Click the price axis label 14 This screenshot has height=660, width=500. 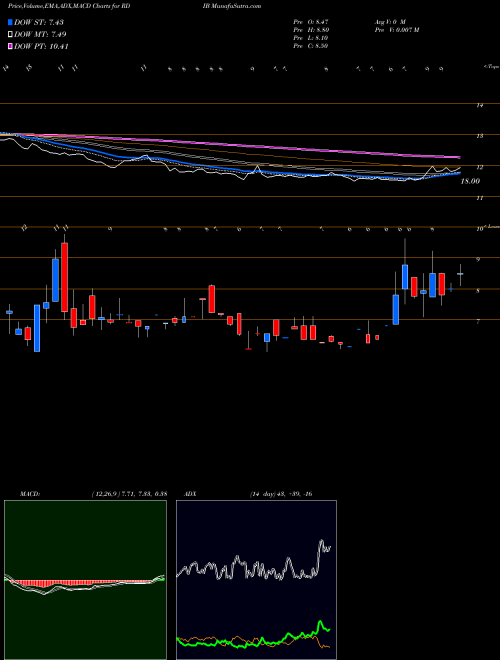(x=479, y=106)
